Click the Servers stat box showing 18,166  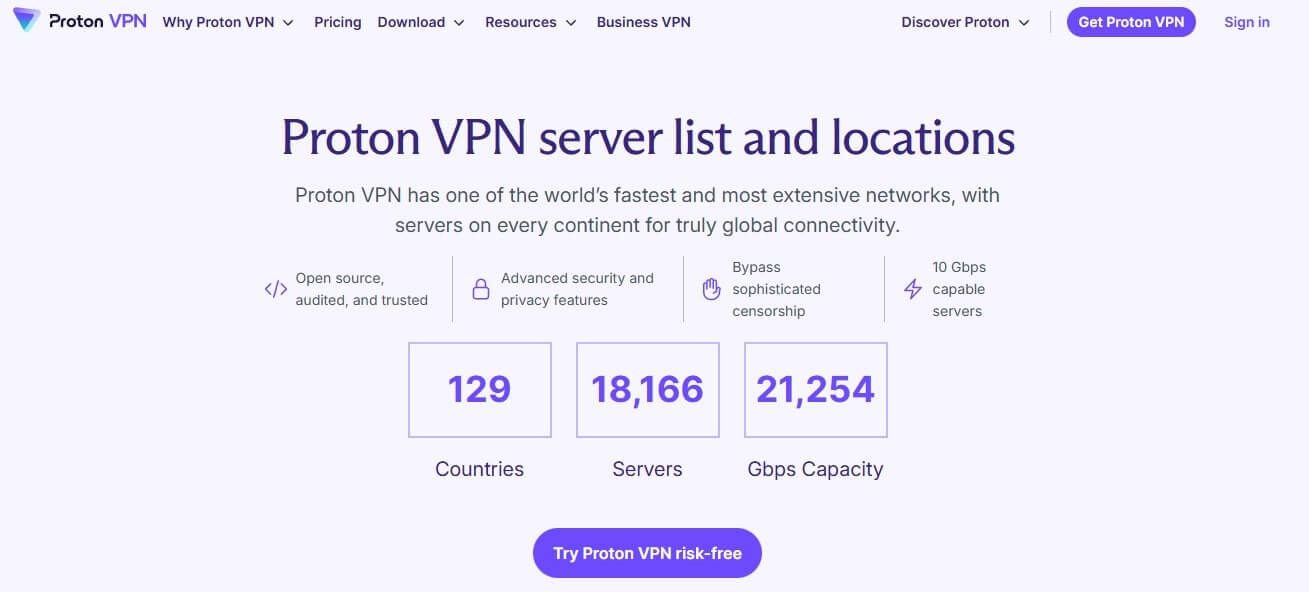coord(647,389)
